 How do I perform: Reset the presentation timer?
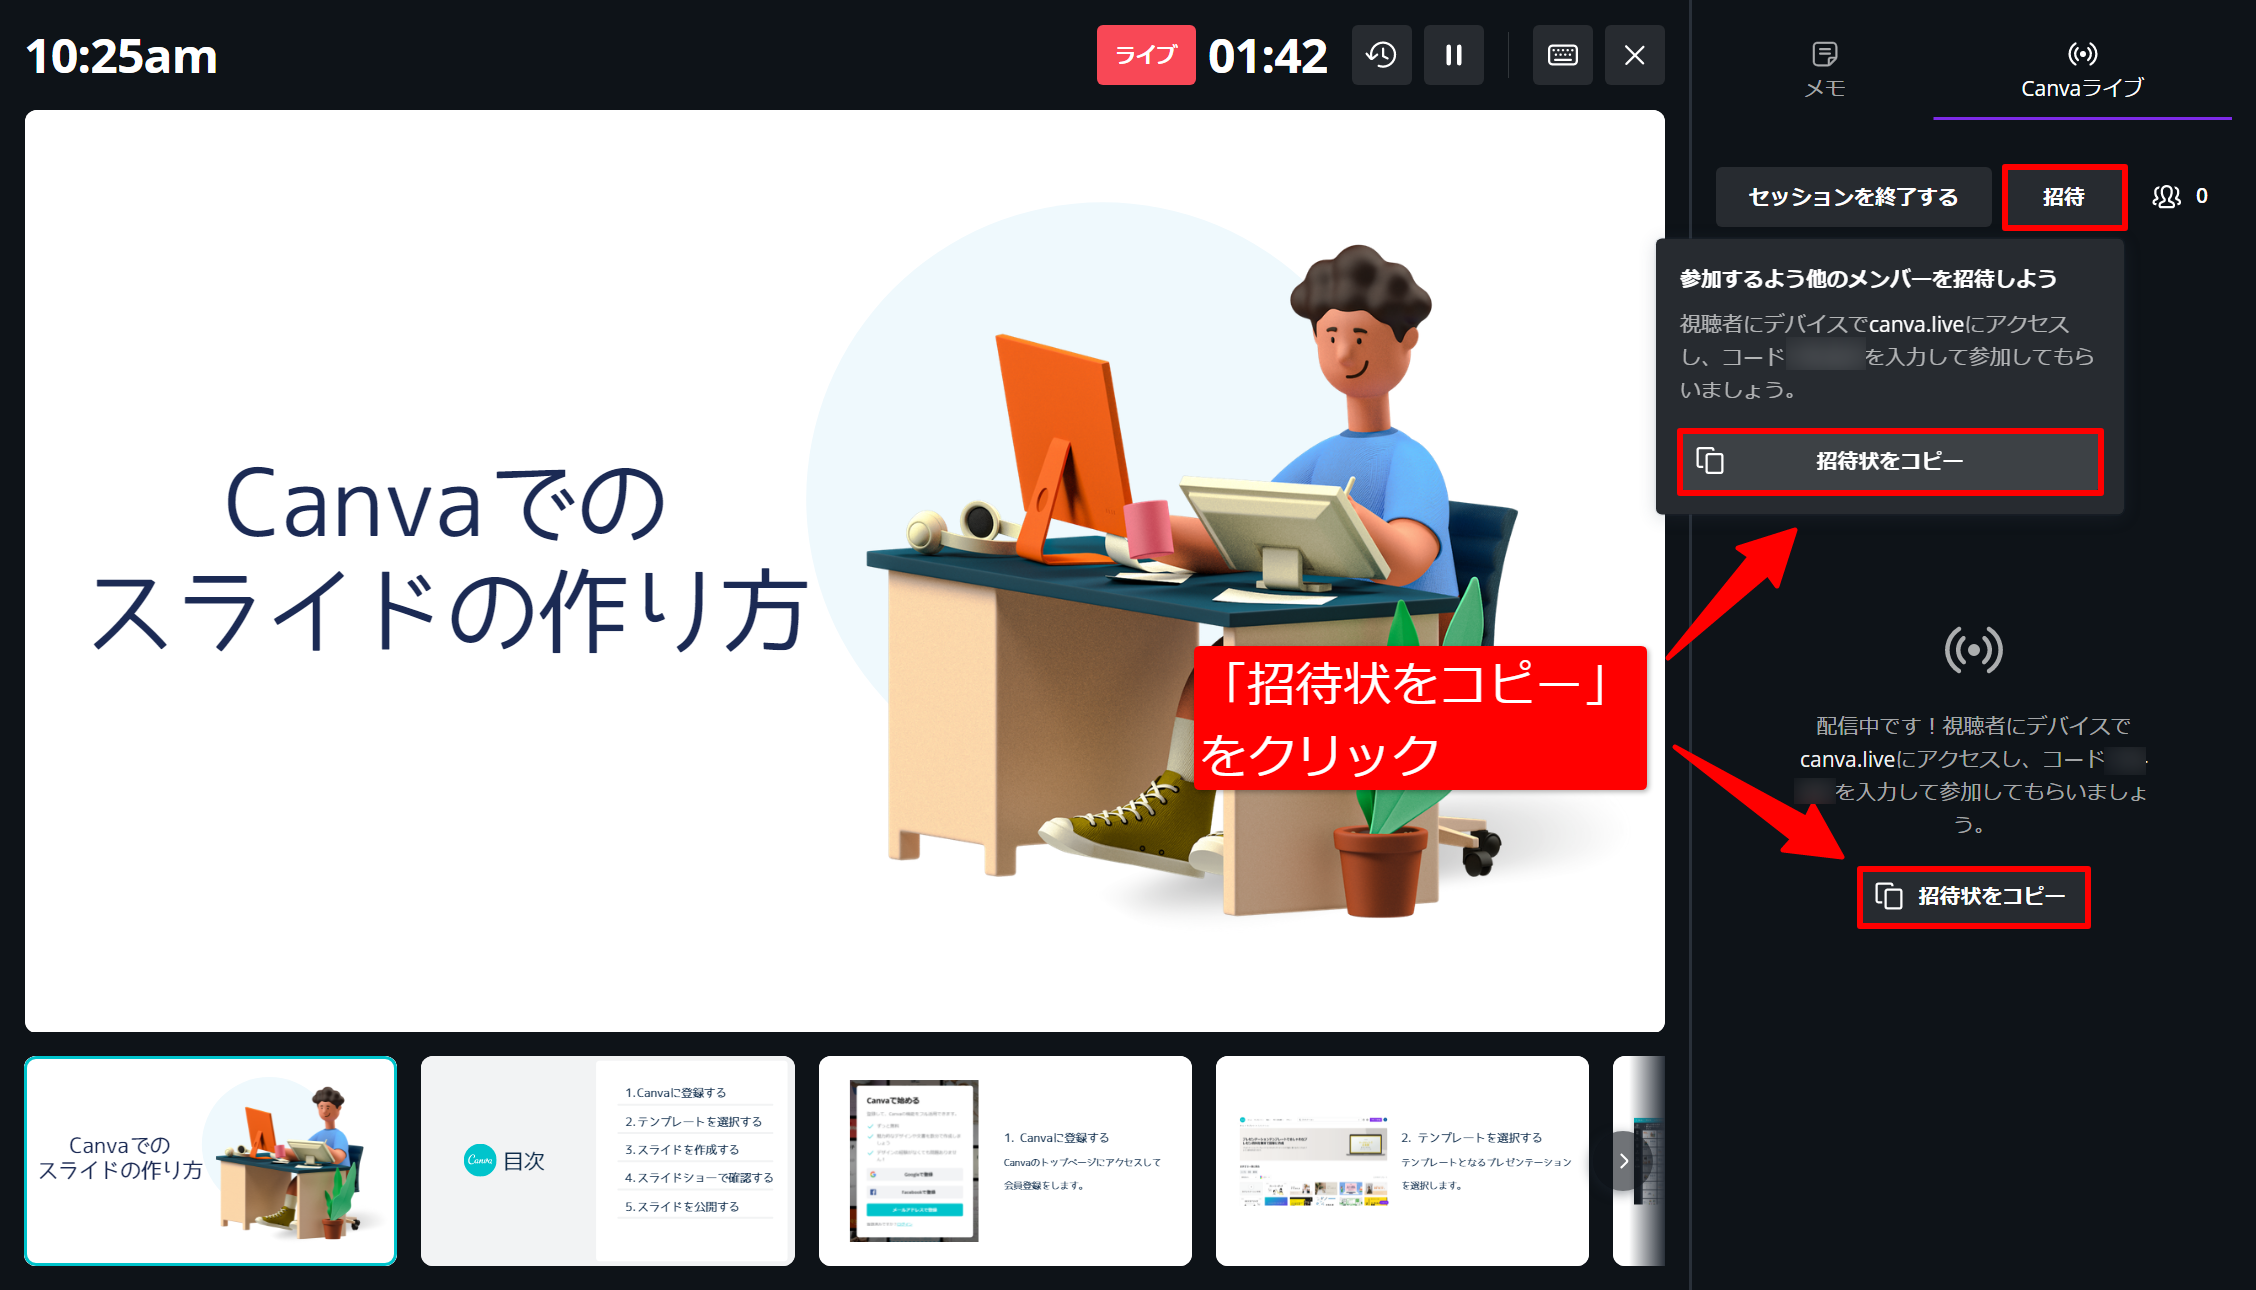click(x=1381, y=55)
